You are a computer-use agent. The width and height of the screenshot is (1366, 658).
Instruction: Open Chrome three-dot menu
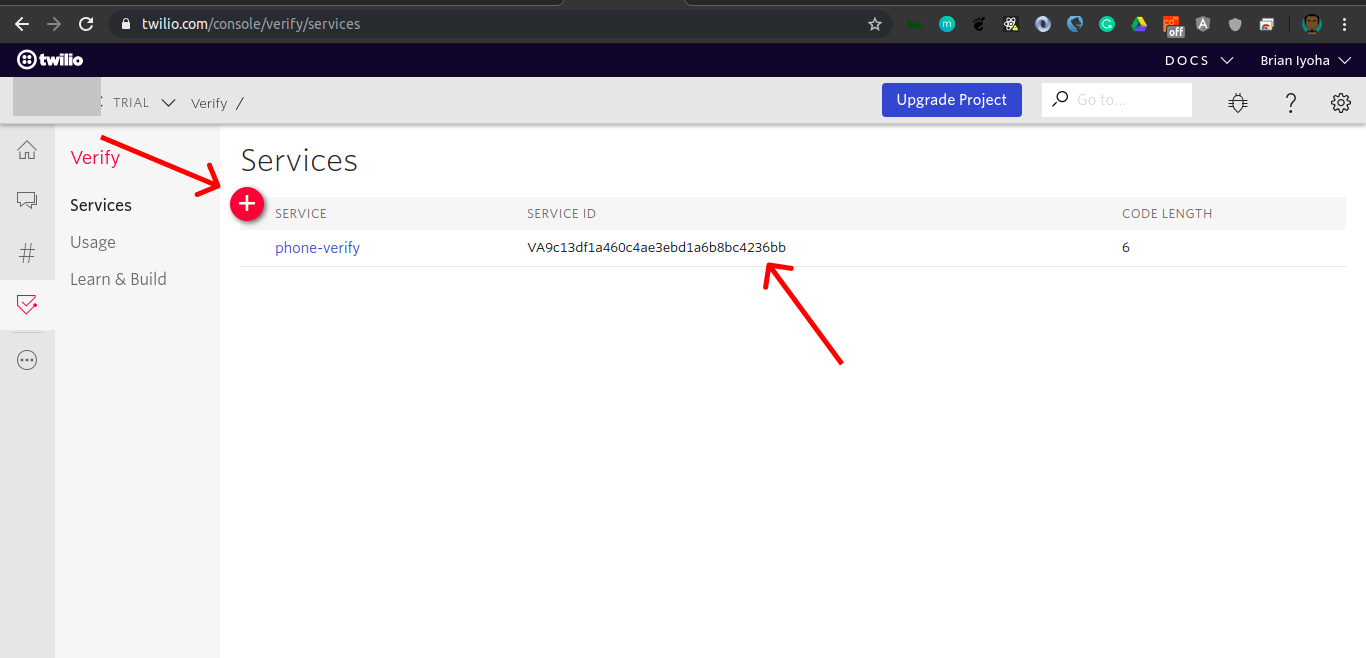[x=1345, y=24]
